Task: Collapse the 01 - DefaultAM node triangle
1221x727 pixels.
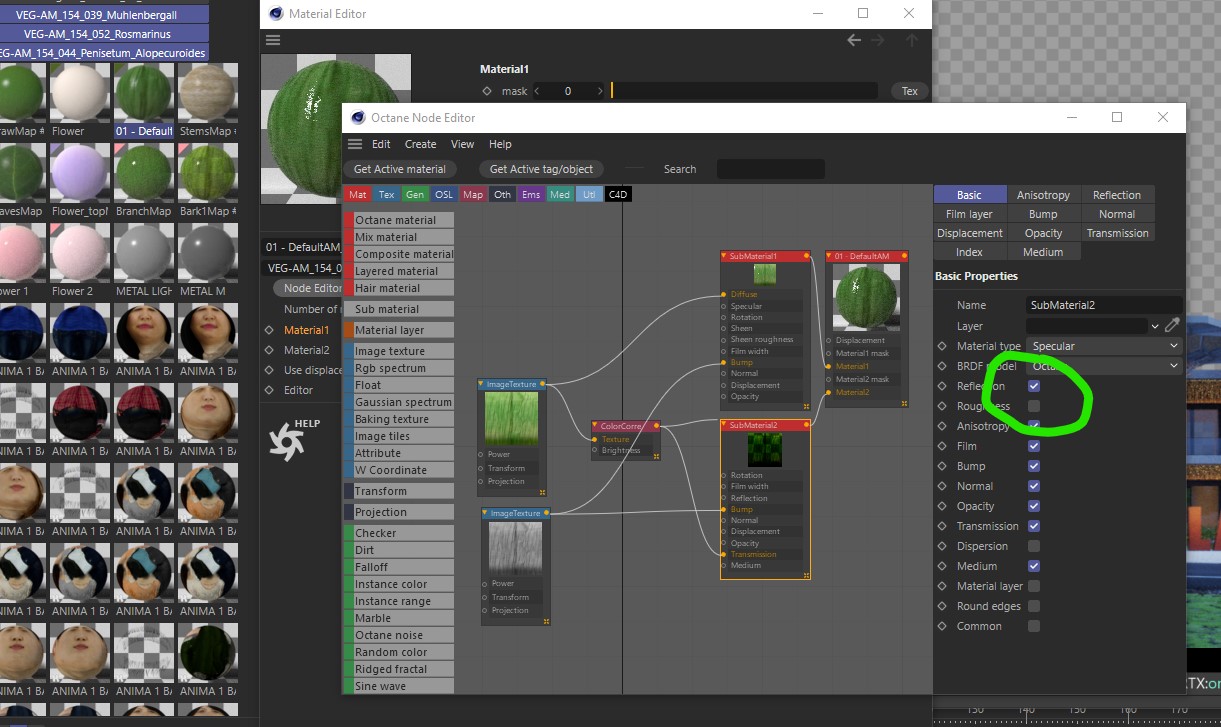Action: (829, 256)
